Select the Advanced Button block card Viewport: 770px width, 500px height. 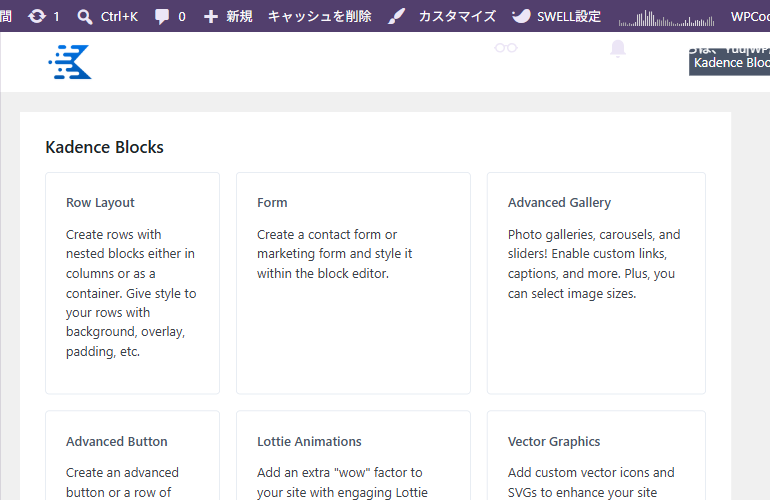click(133, 455)
